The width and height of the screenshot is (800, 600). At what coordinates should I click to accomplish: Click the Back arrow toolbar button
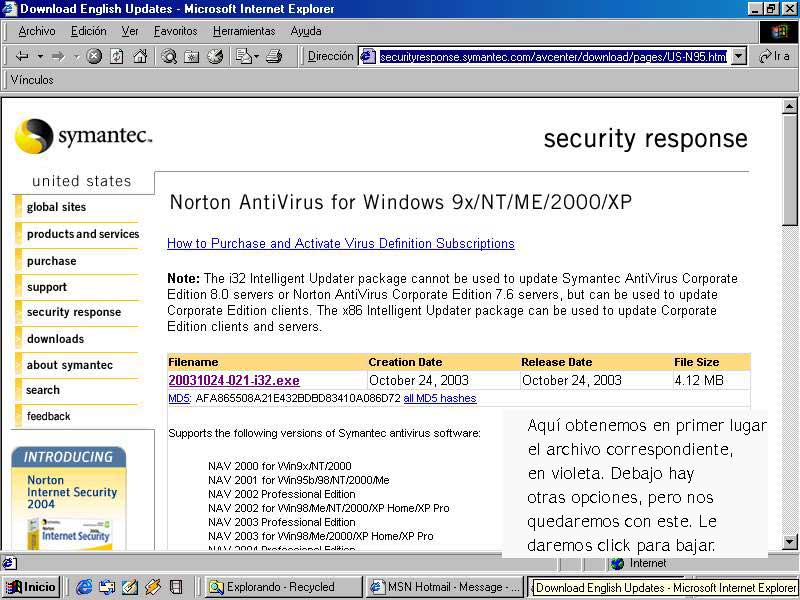point(22,56)
